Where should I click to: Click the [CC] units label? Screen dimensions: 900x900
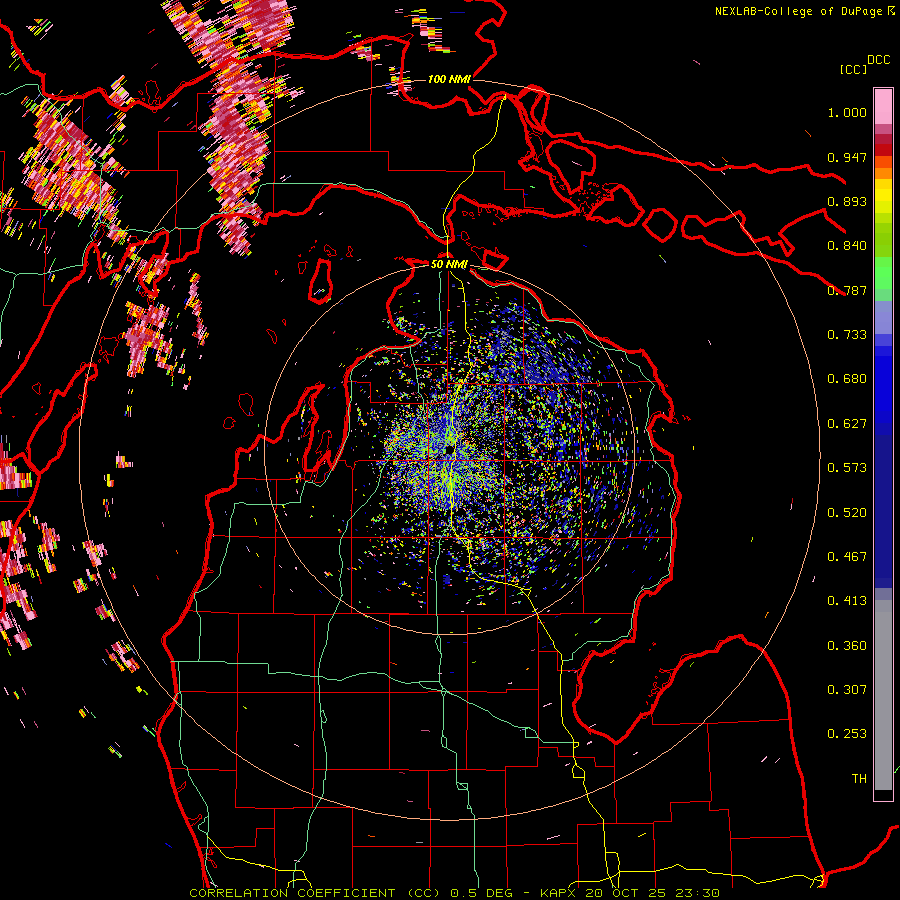(x=853, y=69)
